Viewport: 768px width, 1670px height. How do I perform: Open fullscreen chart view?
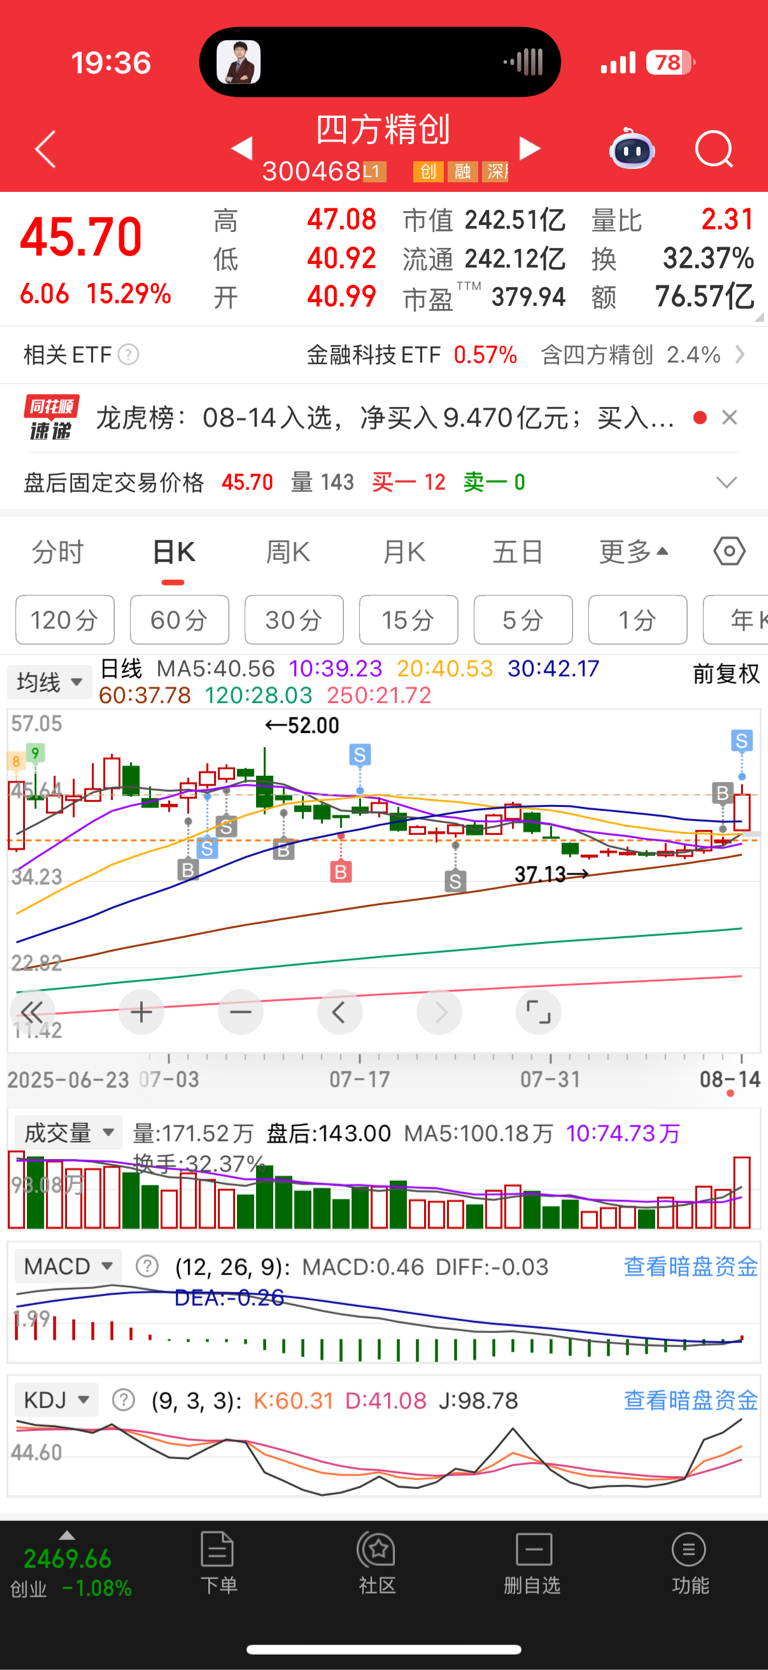[x=538, y=1013]
